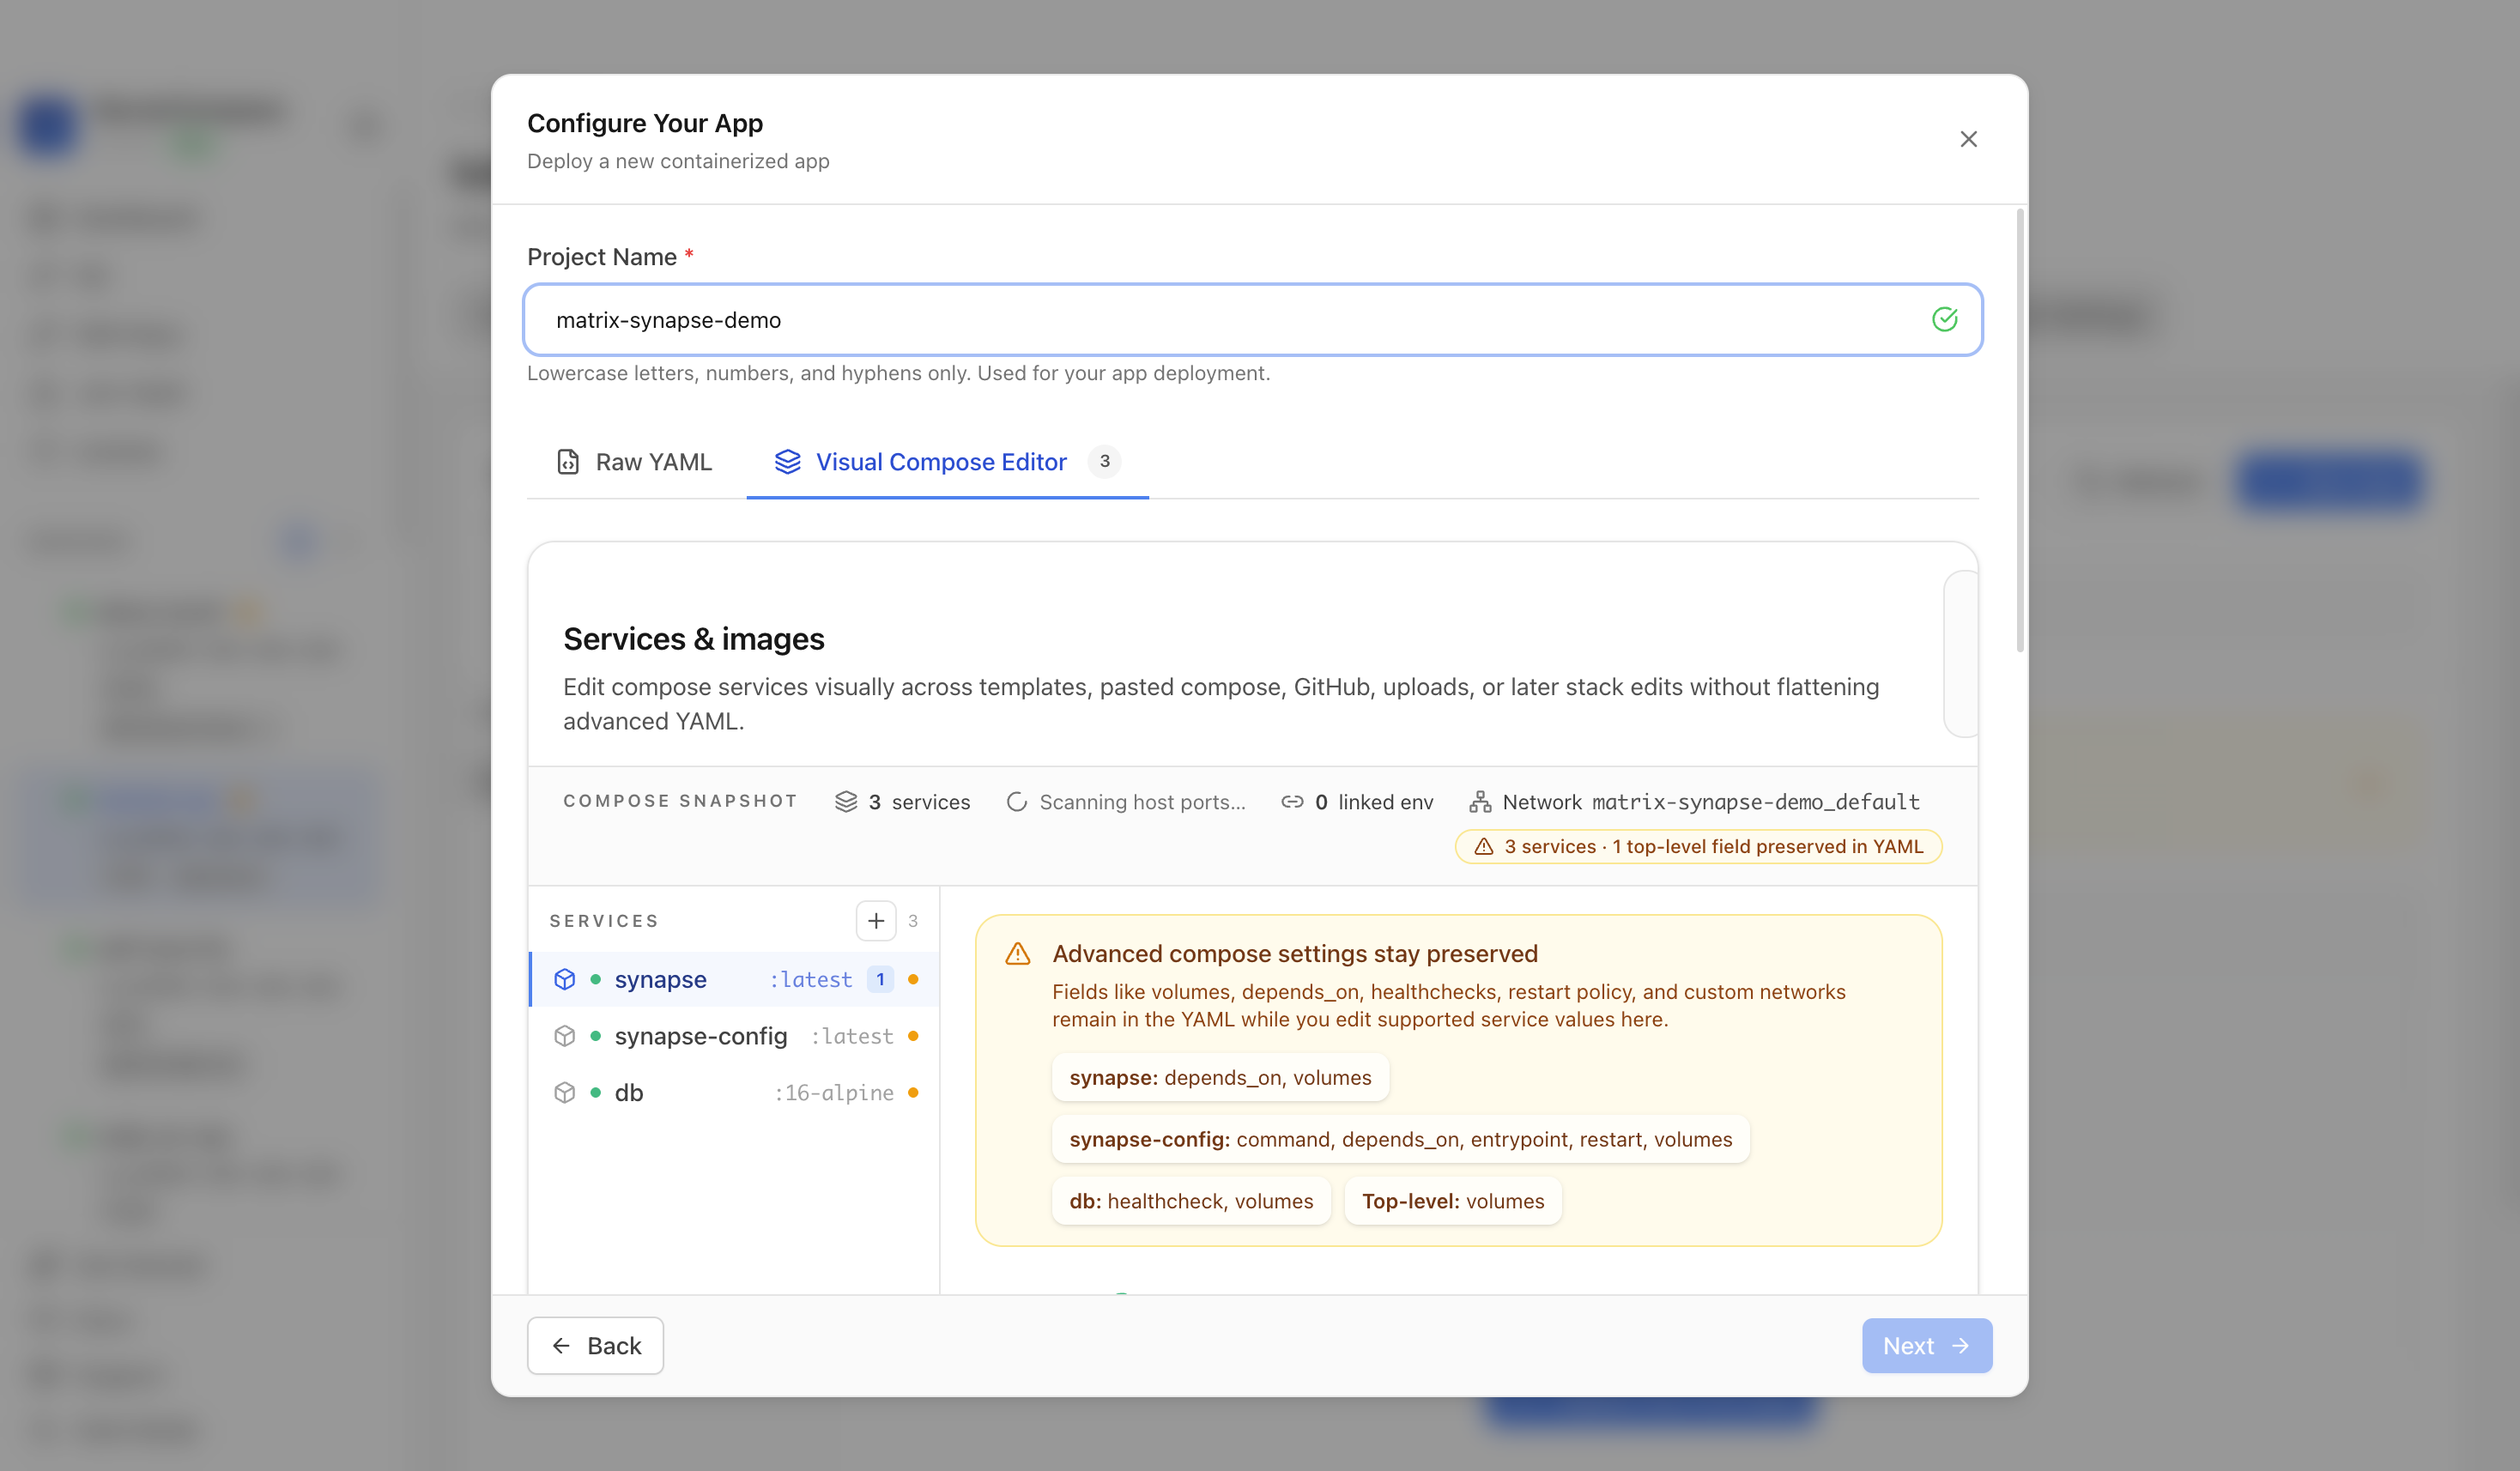Click the cube icon next to synapse
The width and height of the screenshot is (2520, 1471).
click(x=565, y=979)
